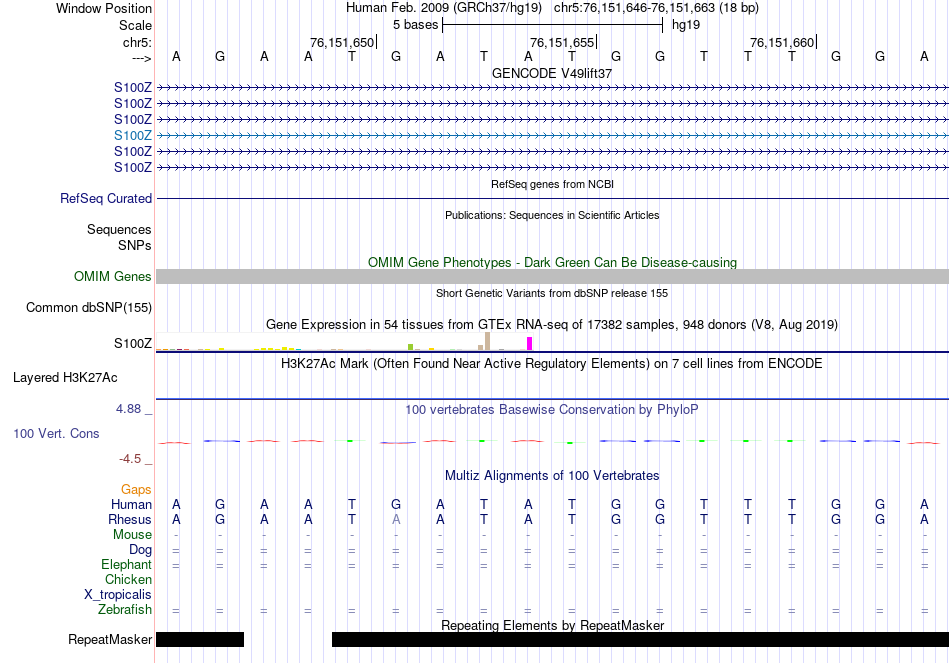This screenshot has height=663, width=950.
Task: Click the orange "Gaps" row label
Action: pyautogui.click(x=136, y=490)
